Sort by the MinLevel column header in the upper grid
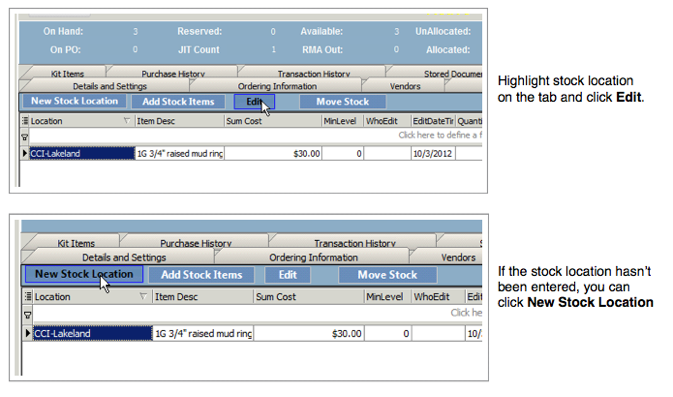 click(x=343, y=121)
